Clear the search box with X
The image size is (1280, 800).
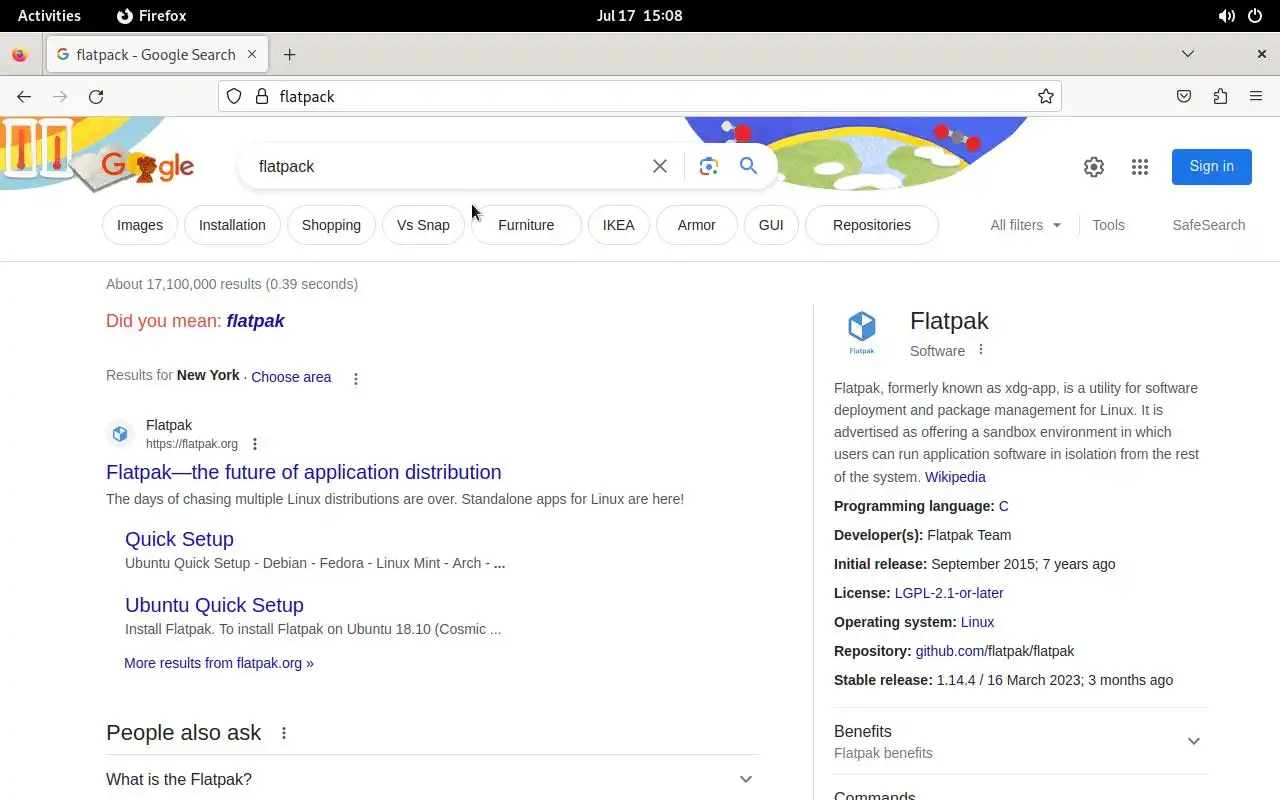point(660,166)
